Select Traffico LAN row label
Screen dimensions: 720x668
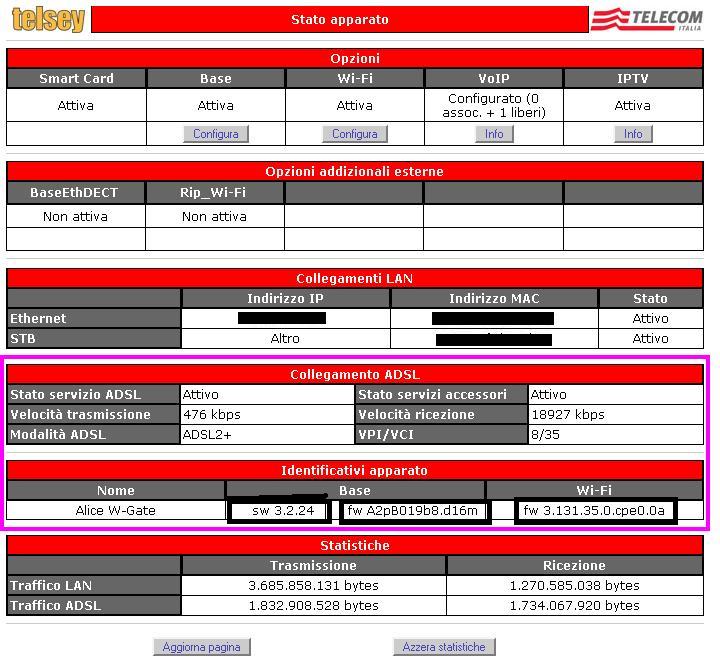(94, 586)
